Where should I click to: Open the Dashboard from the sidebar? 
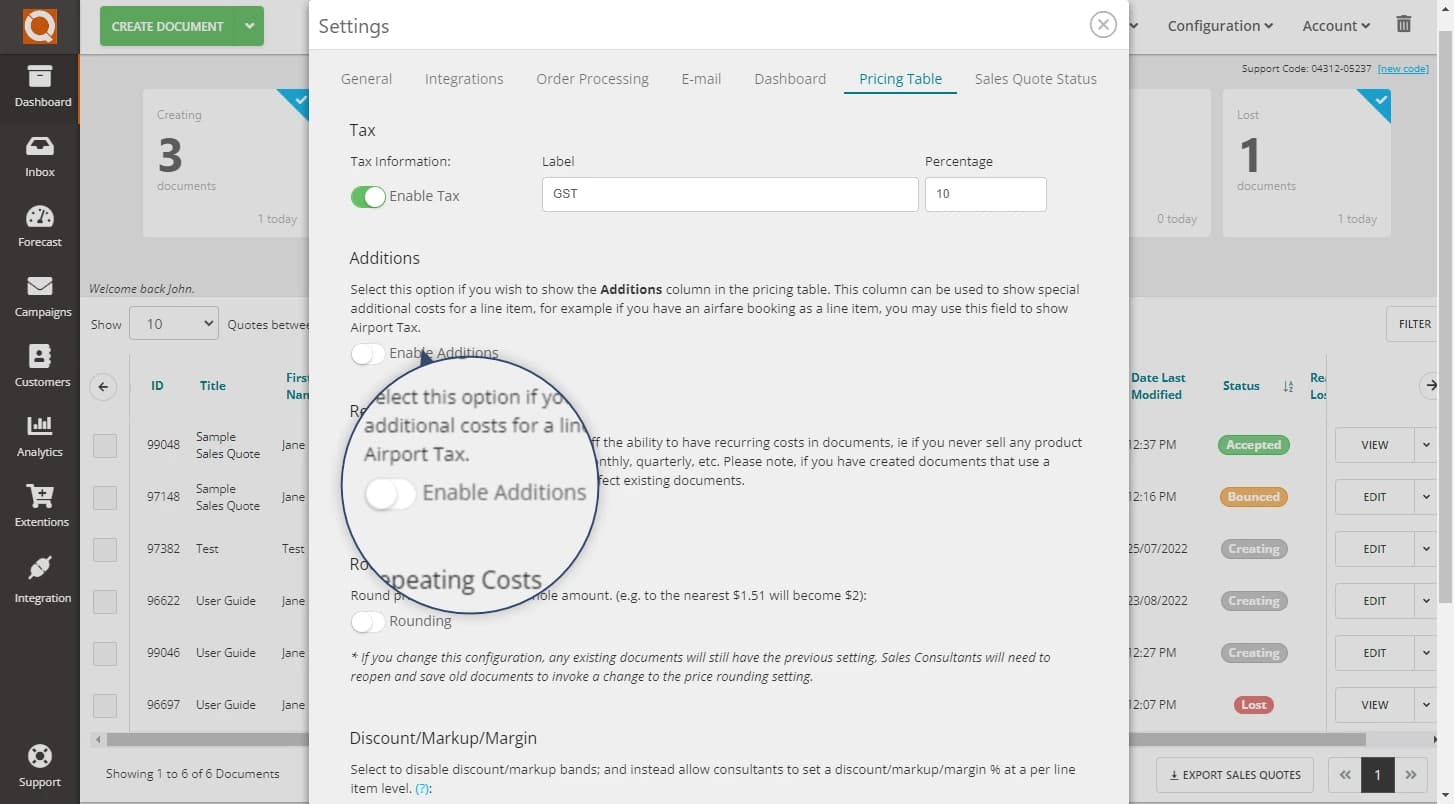(x=40, y=86)
